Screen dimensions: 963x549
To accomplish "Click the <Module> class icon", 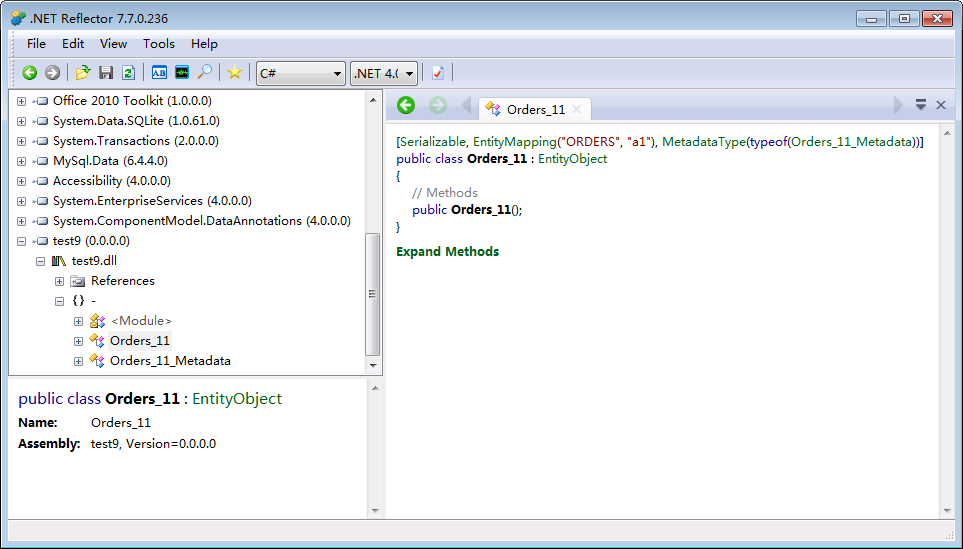I will (x=97, y=321).
